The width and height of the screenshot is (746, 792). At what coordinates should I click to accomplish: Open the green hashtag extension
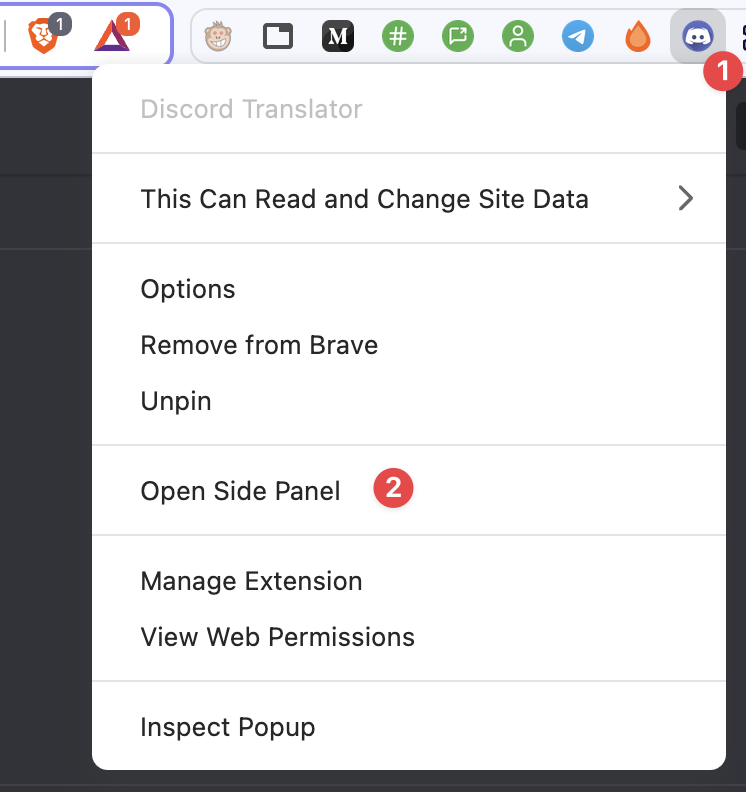398,36
